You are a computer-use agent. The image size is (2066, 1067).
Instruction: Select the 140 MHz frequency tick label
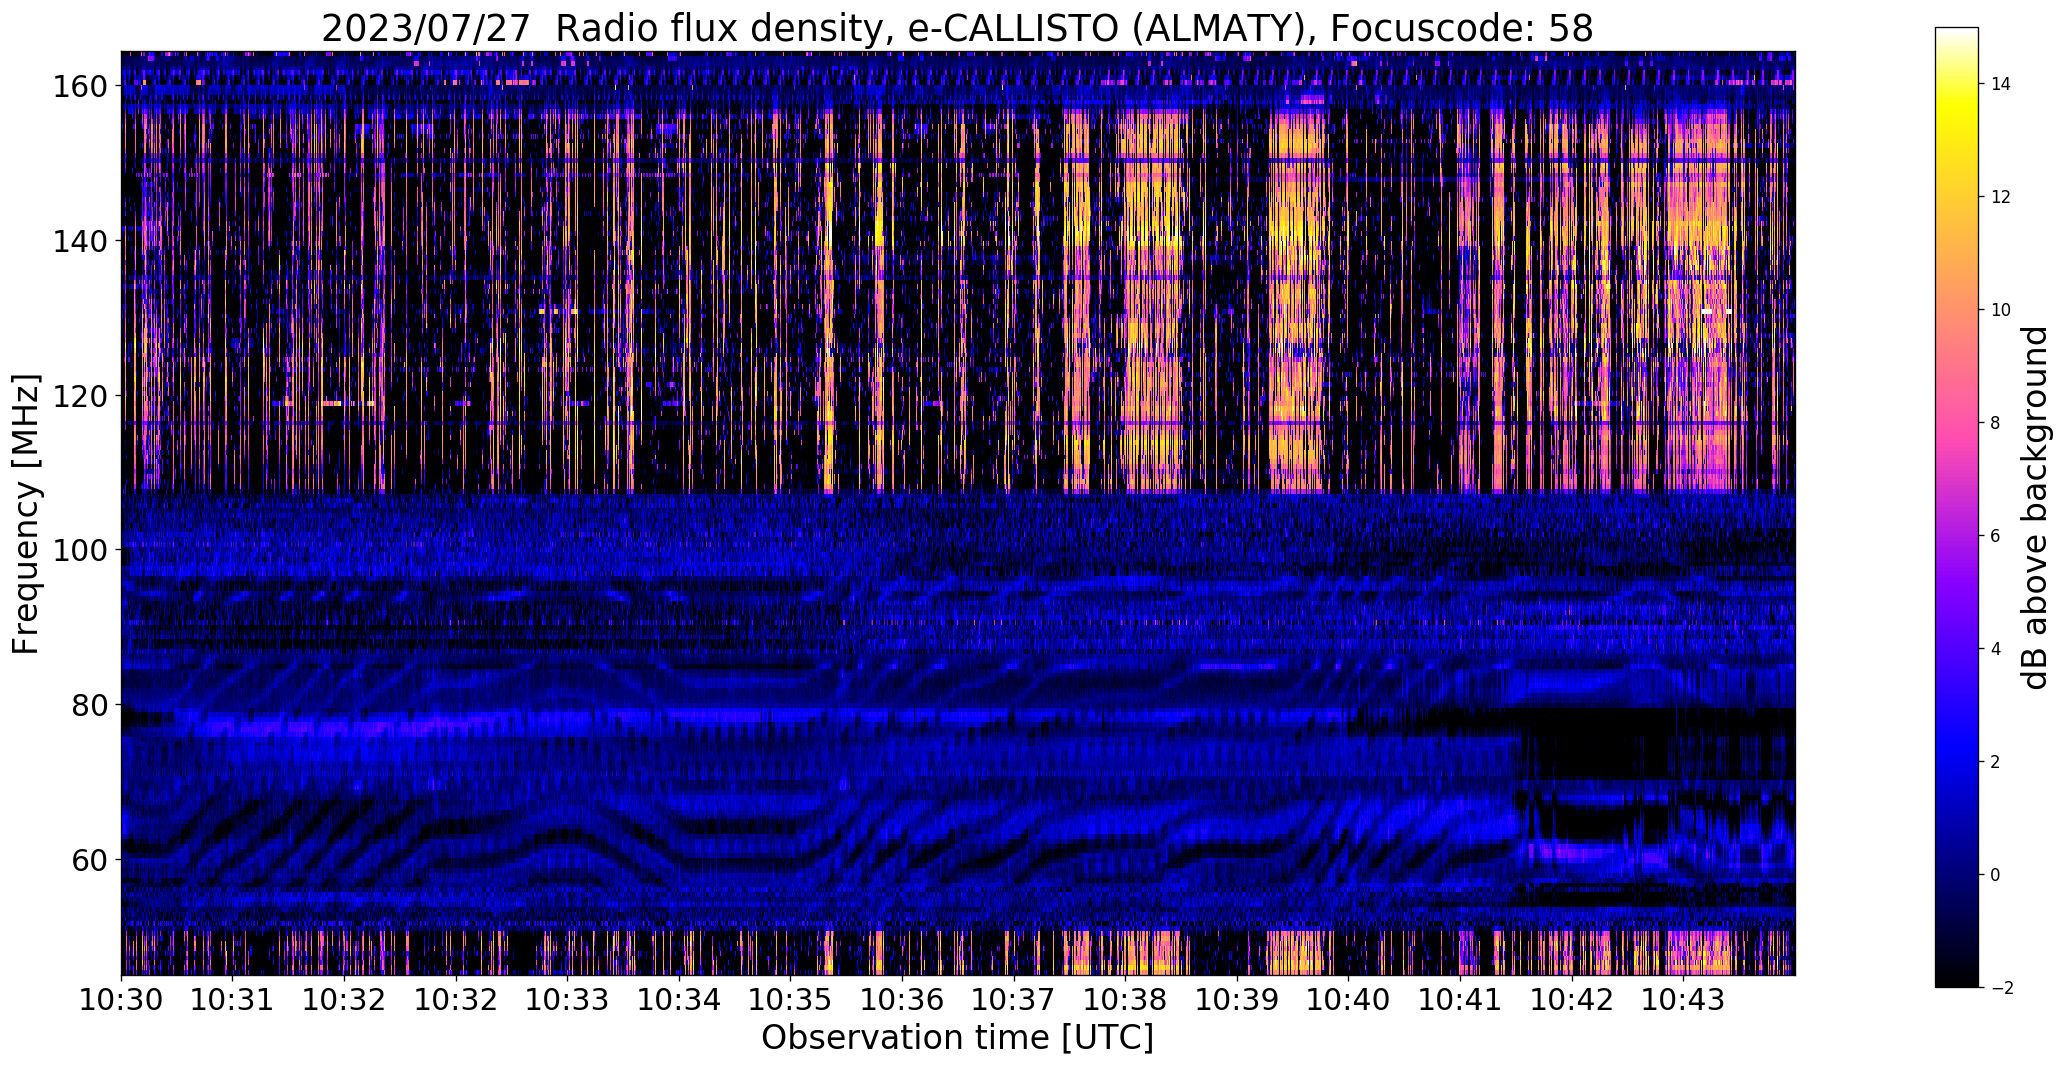[x=80, y=241]
